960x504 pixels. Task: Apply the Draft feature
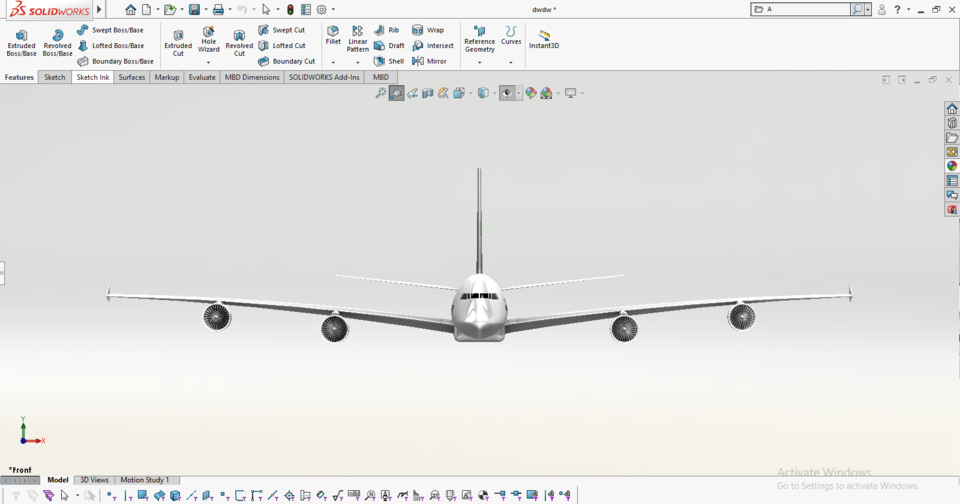pyautogui.click(x=389, y=46)
